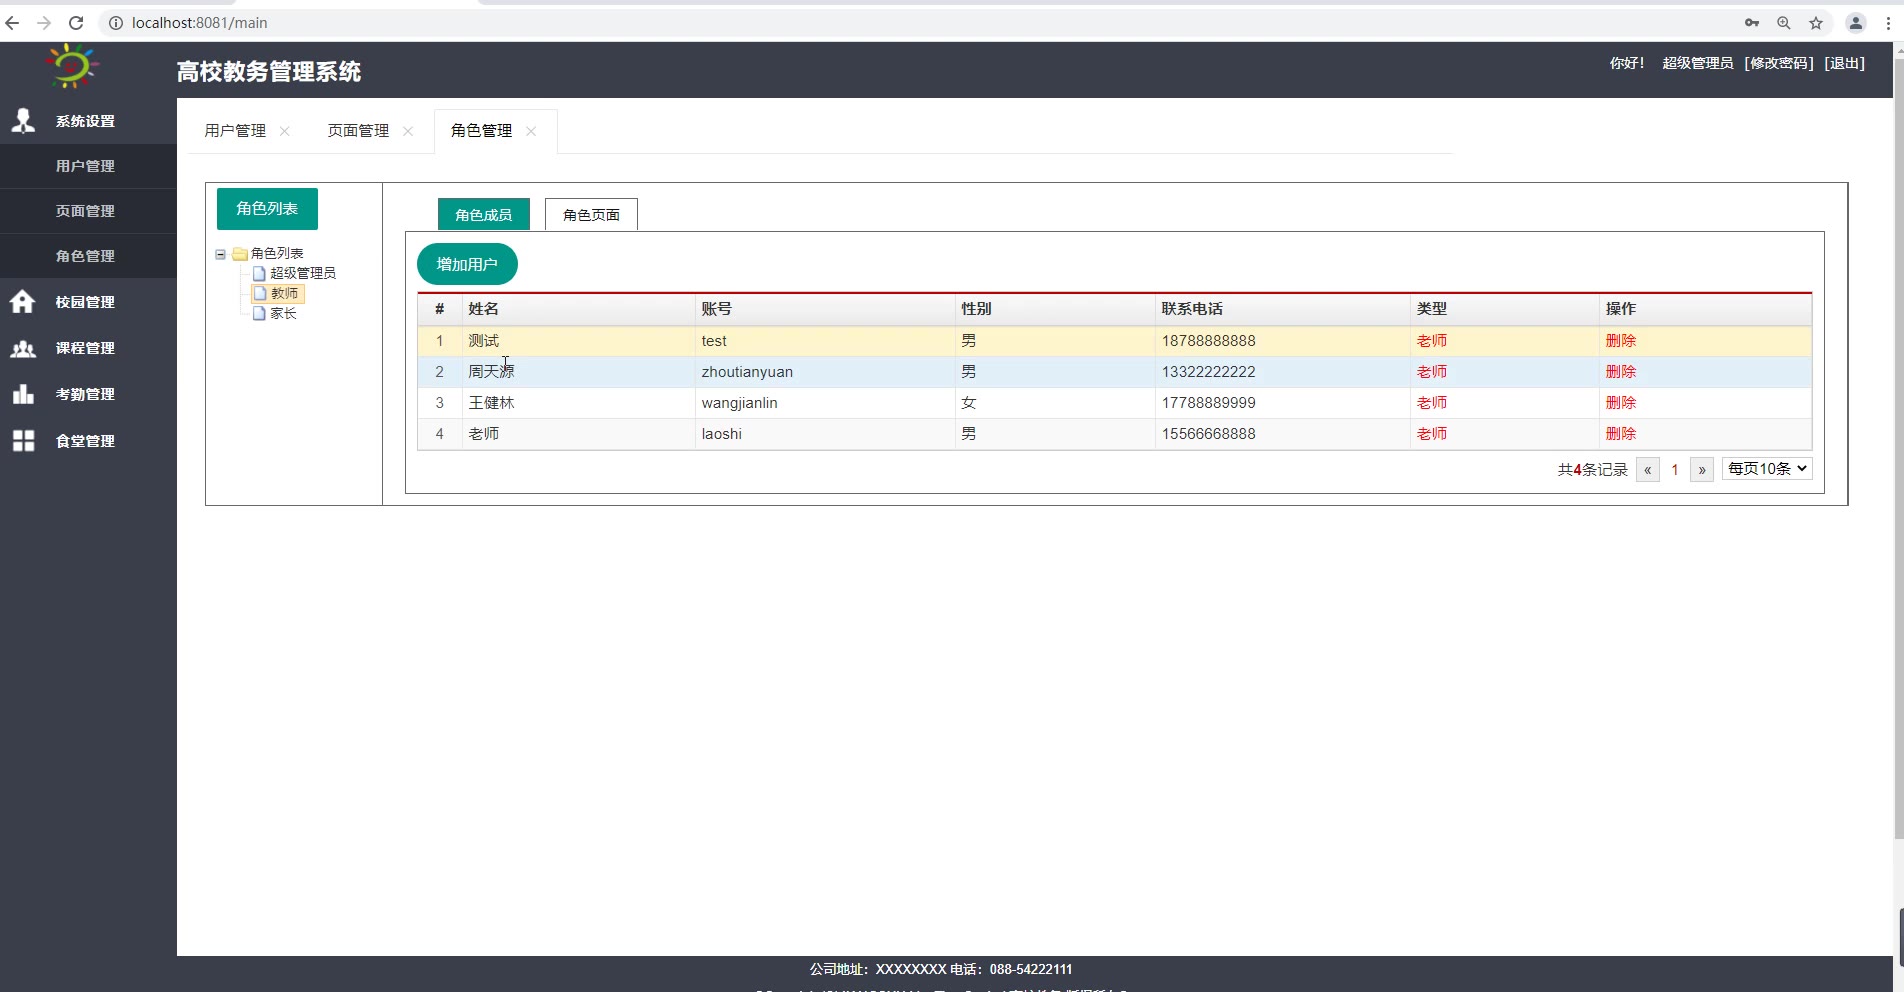This screenshot has width=1904, height=992.
Task: Click the 退出 logout link
Action: [1844, 63]
